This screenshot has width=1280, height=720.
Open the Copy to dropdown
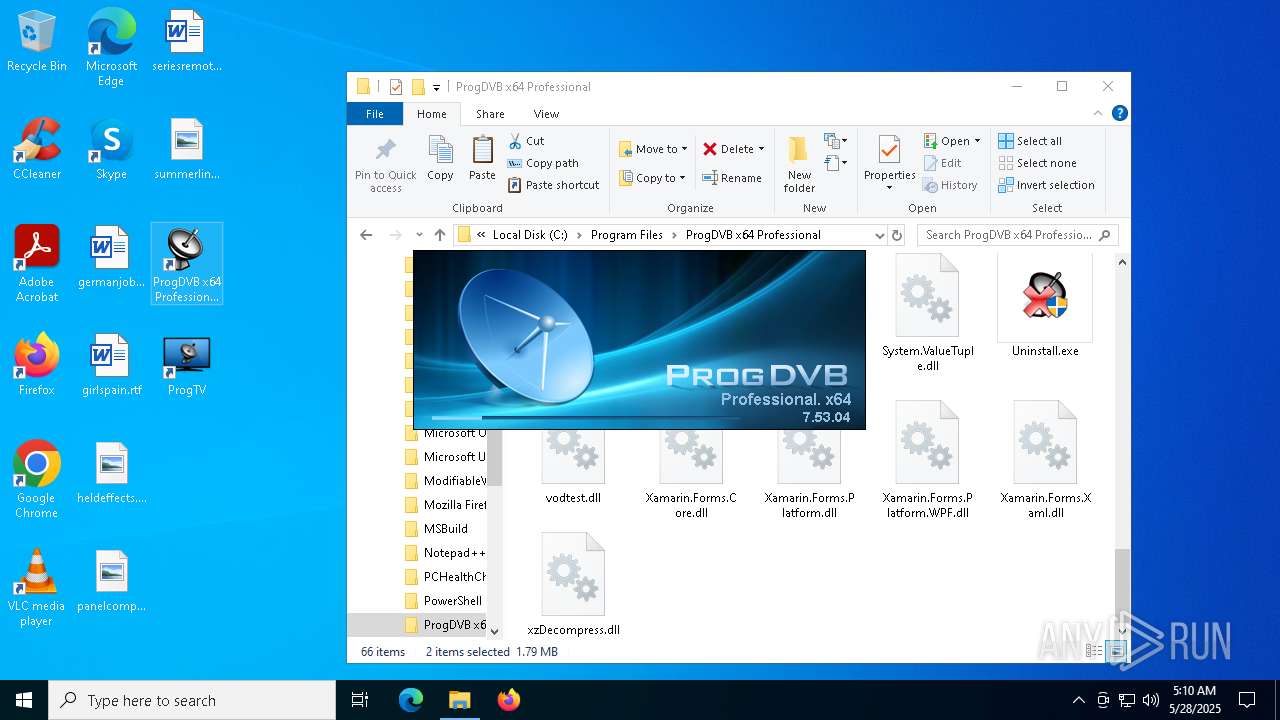(651, 178)
